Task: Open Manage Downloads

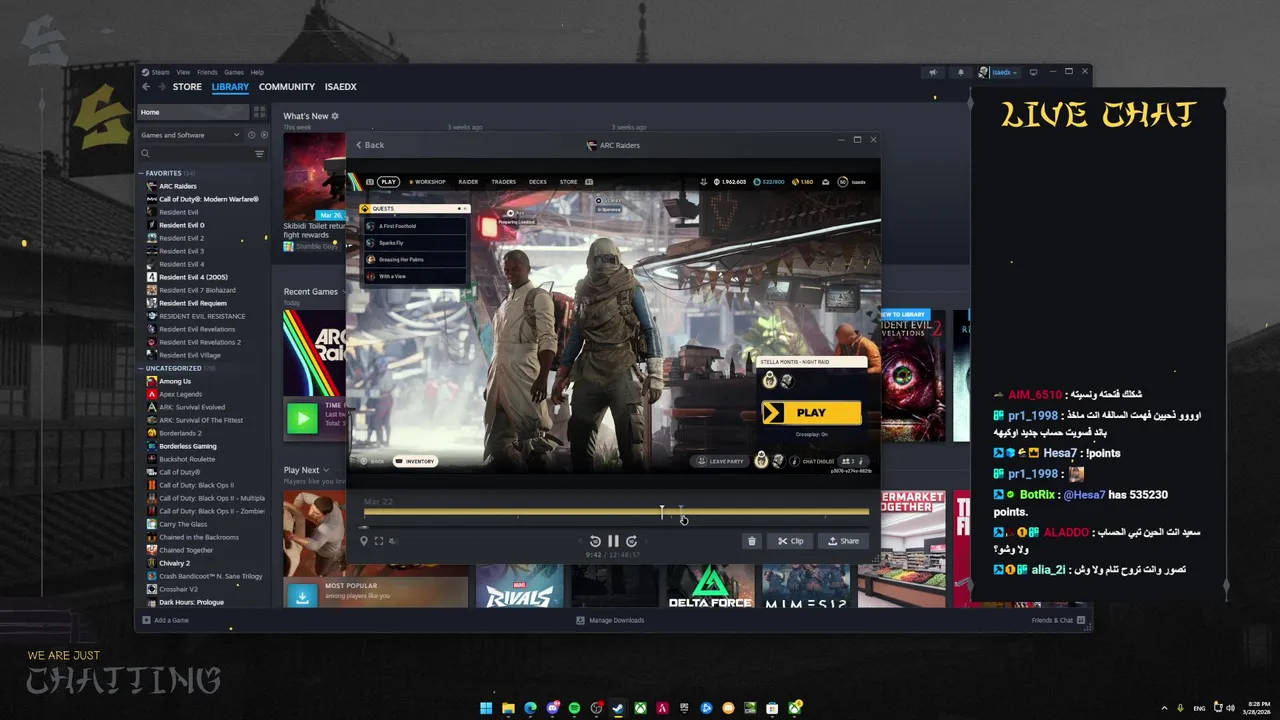Action: (x=610, y=620)
